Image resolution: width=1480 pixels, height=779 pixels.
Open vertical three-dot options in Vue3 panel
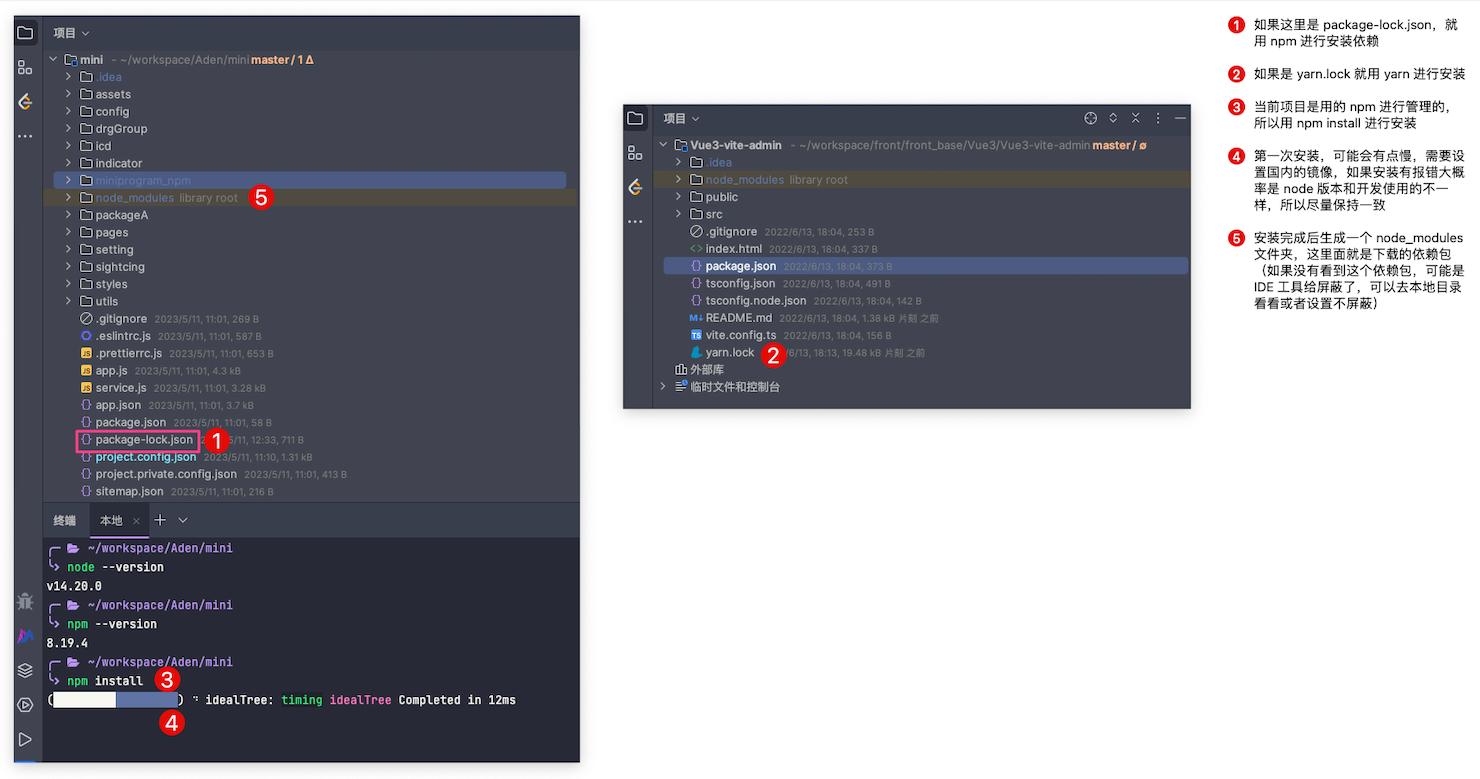coord(1158,118)
